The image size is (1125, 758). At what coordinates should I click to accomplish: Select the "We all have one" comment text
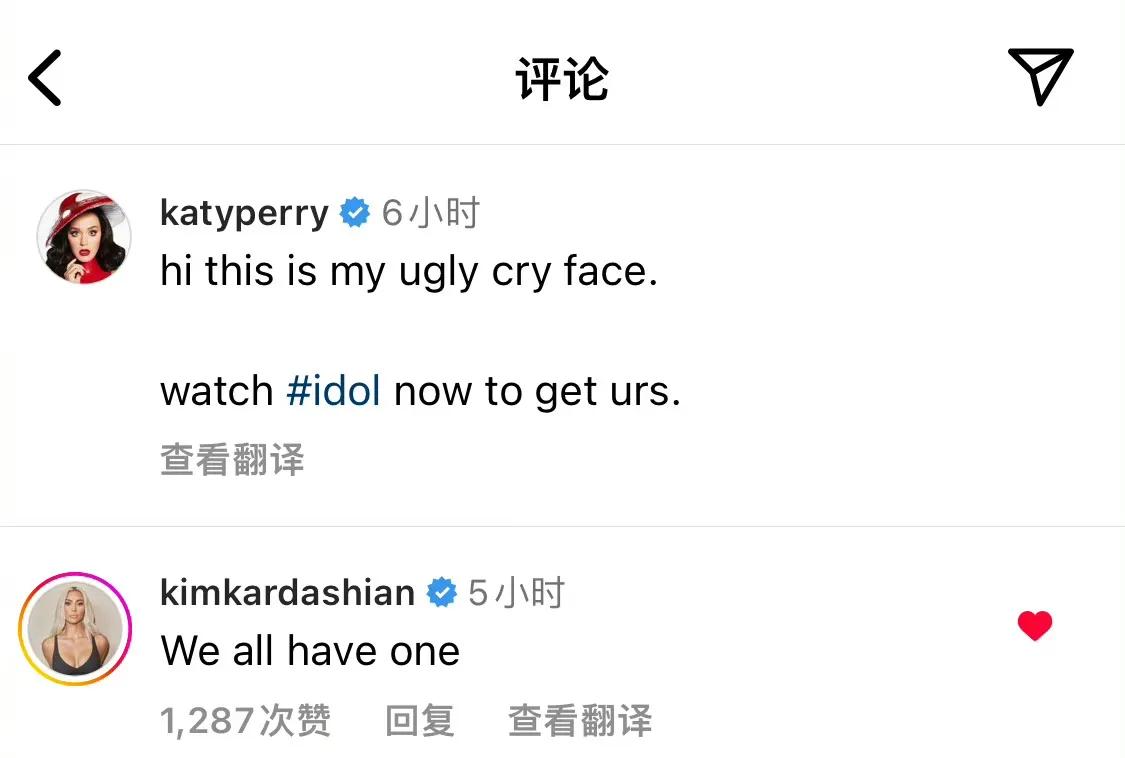pos(310,652)
